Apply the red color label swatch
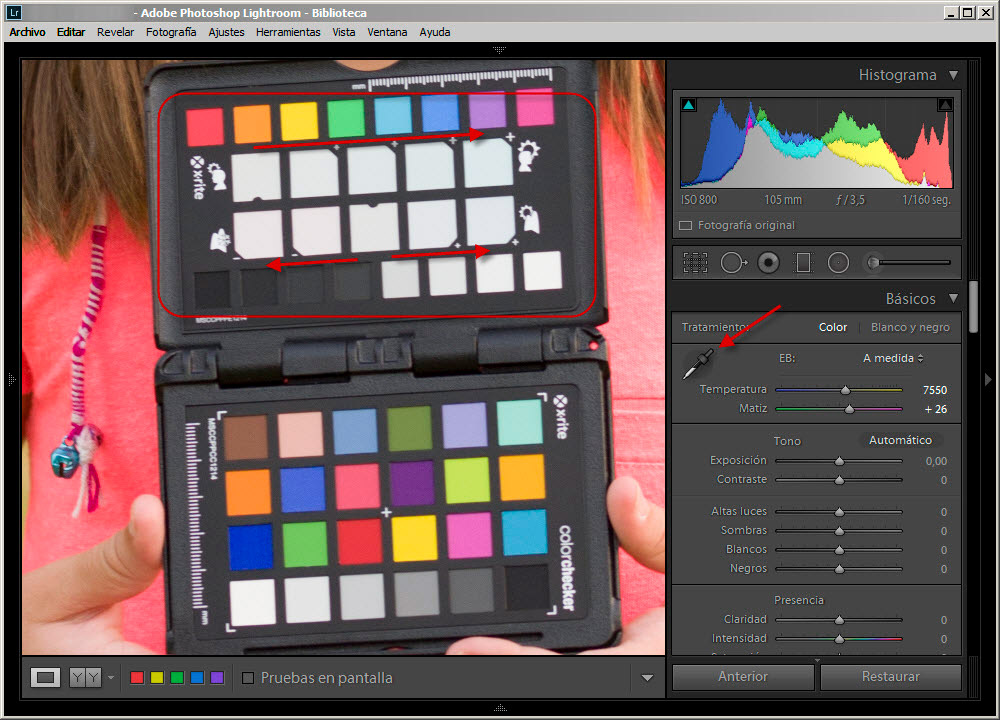 pos(137,677)
